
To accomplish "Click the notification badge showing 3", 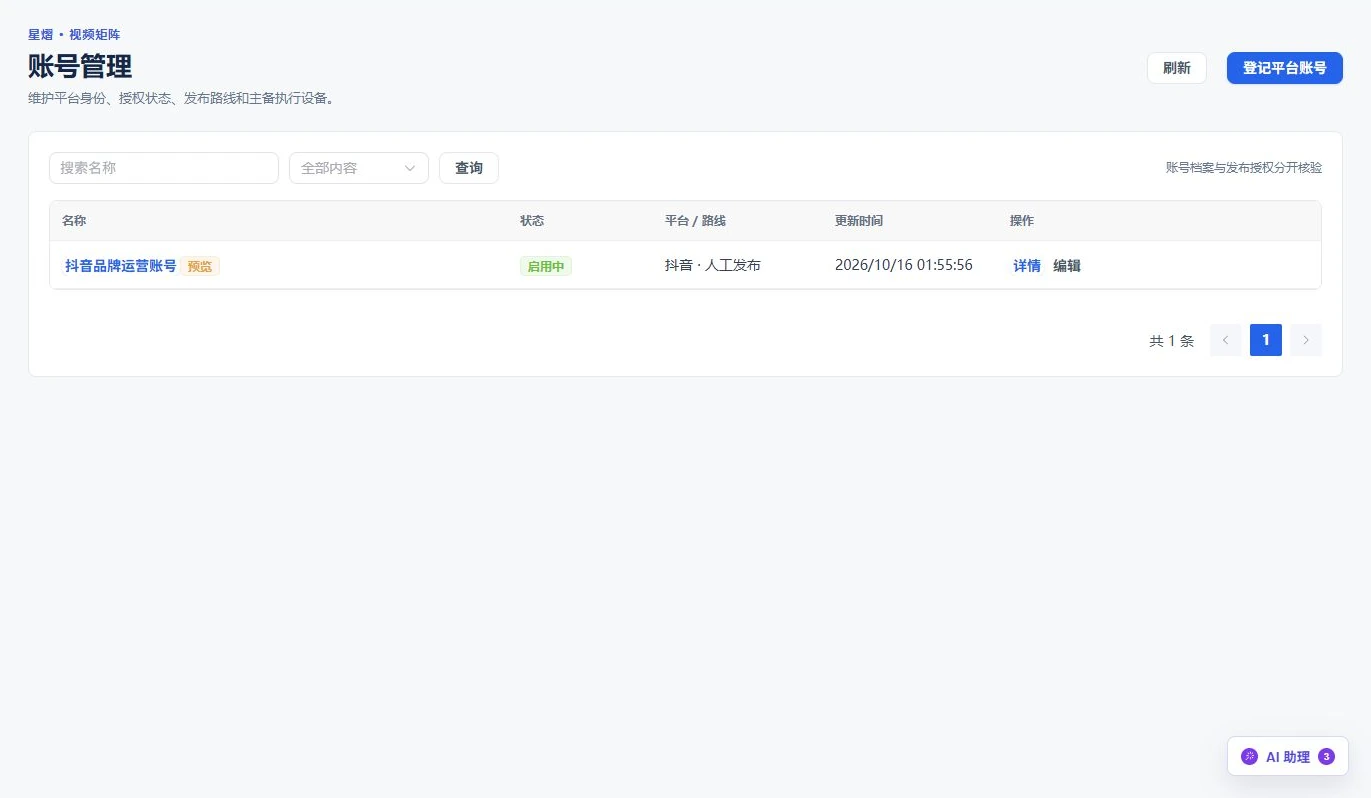I will [1326, 757].
